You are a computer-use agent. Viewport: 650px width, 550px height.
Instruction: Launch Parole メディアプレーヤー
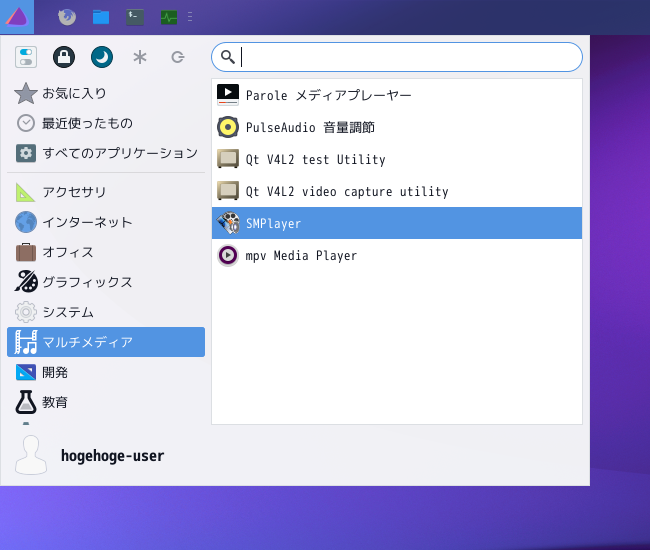pyautogui.click(x=397, y=95)
